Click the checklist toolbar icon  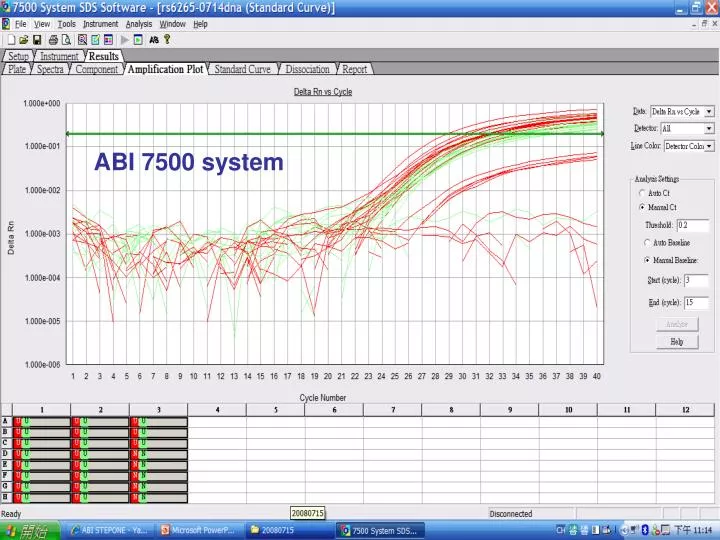point(95,40)
